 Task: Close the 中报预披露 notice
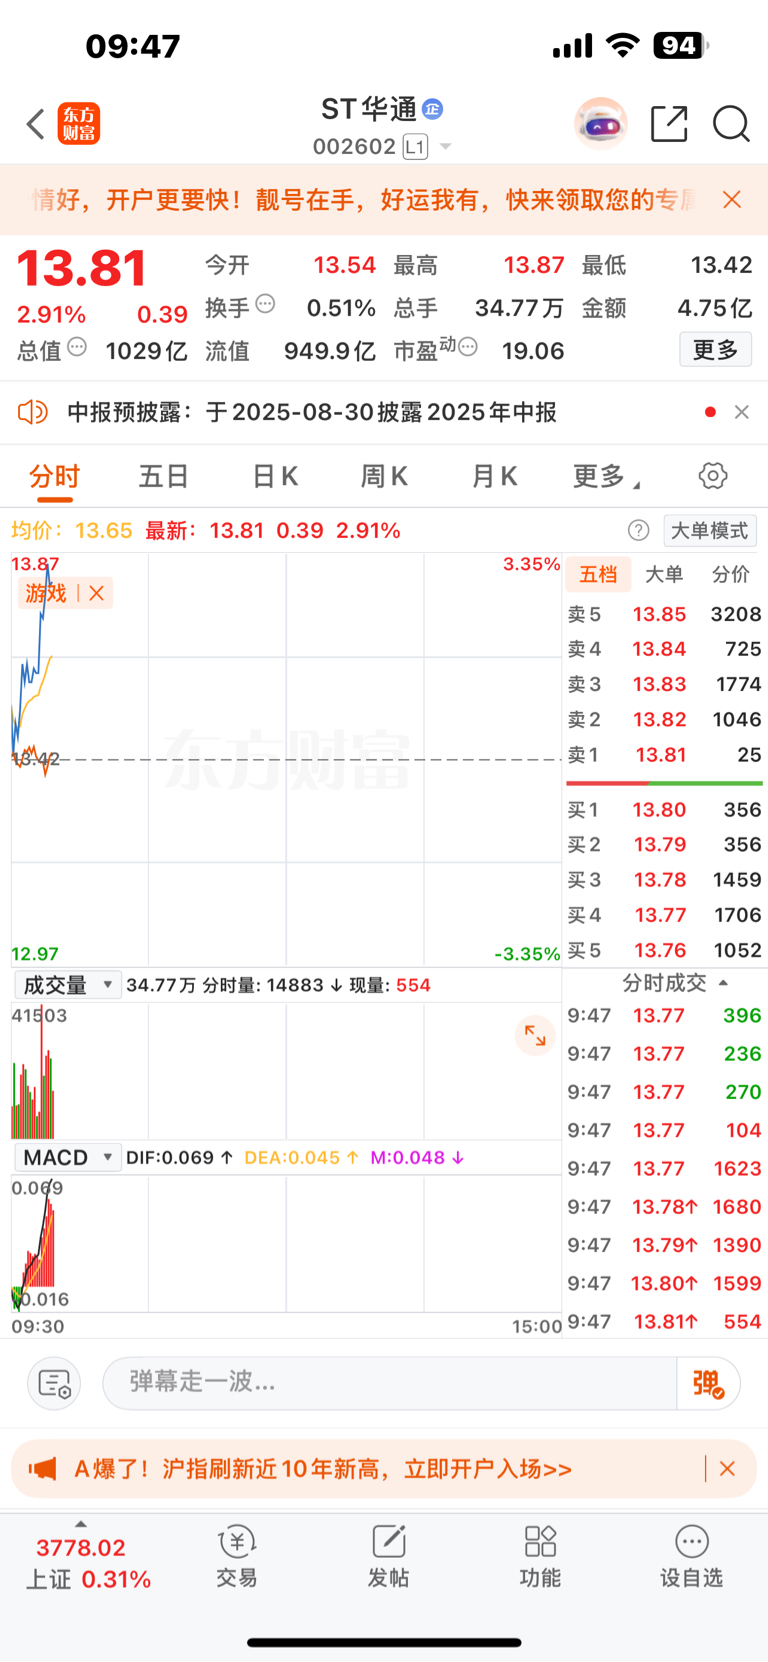[x=742, y=412]
